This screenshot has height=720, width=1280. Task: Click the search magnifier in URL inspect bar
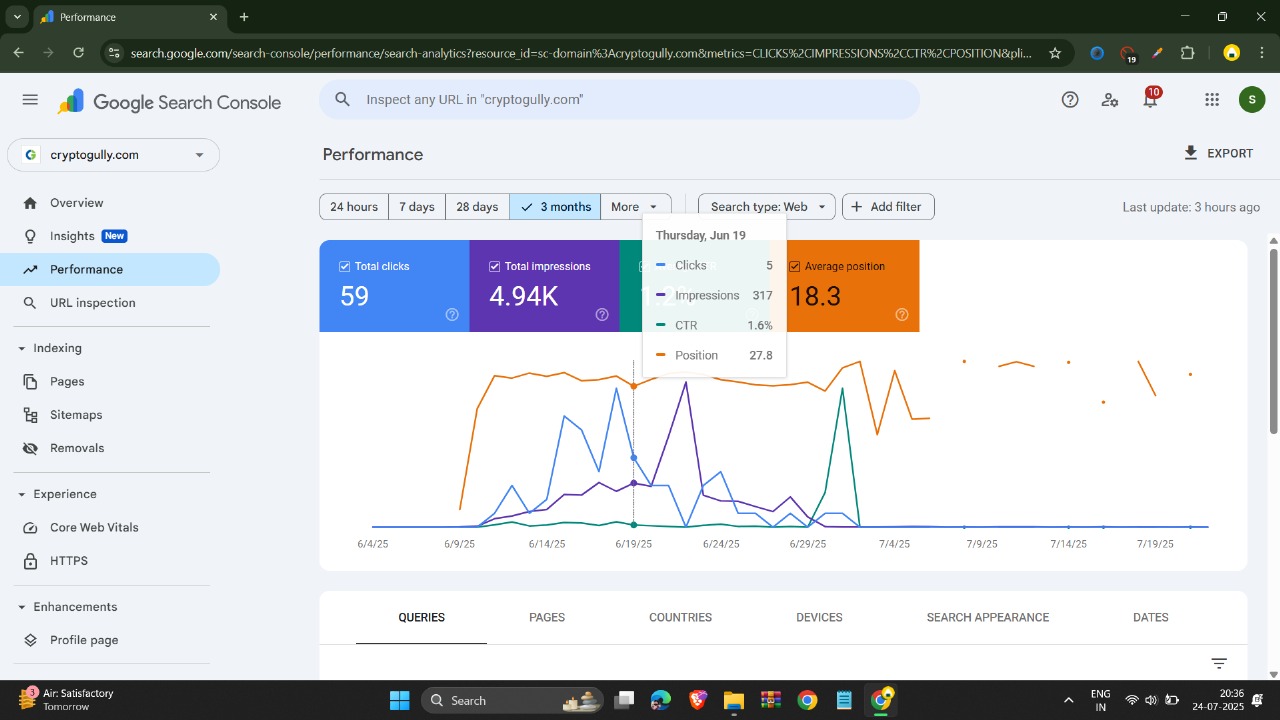coord(342,99)
